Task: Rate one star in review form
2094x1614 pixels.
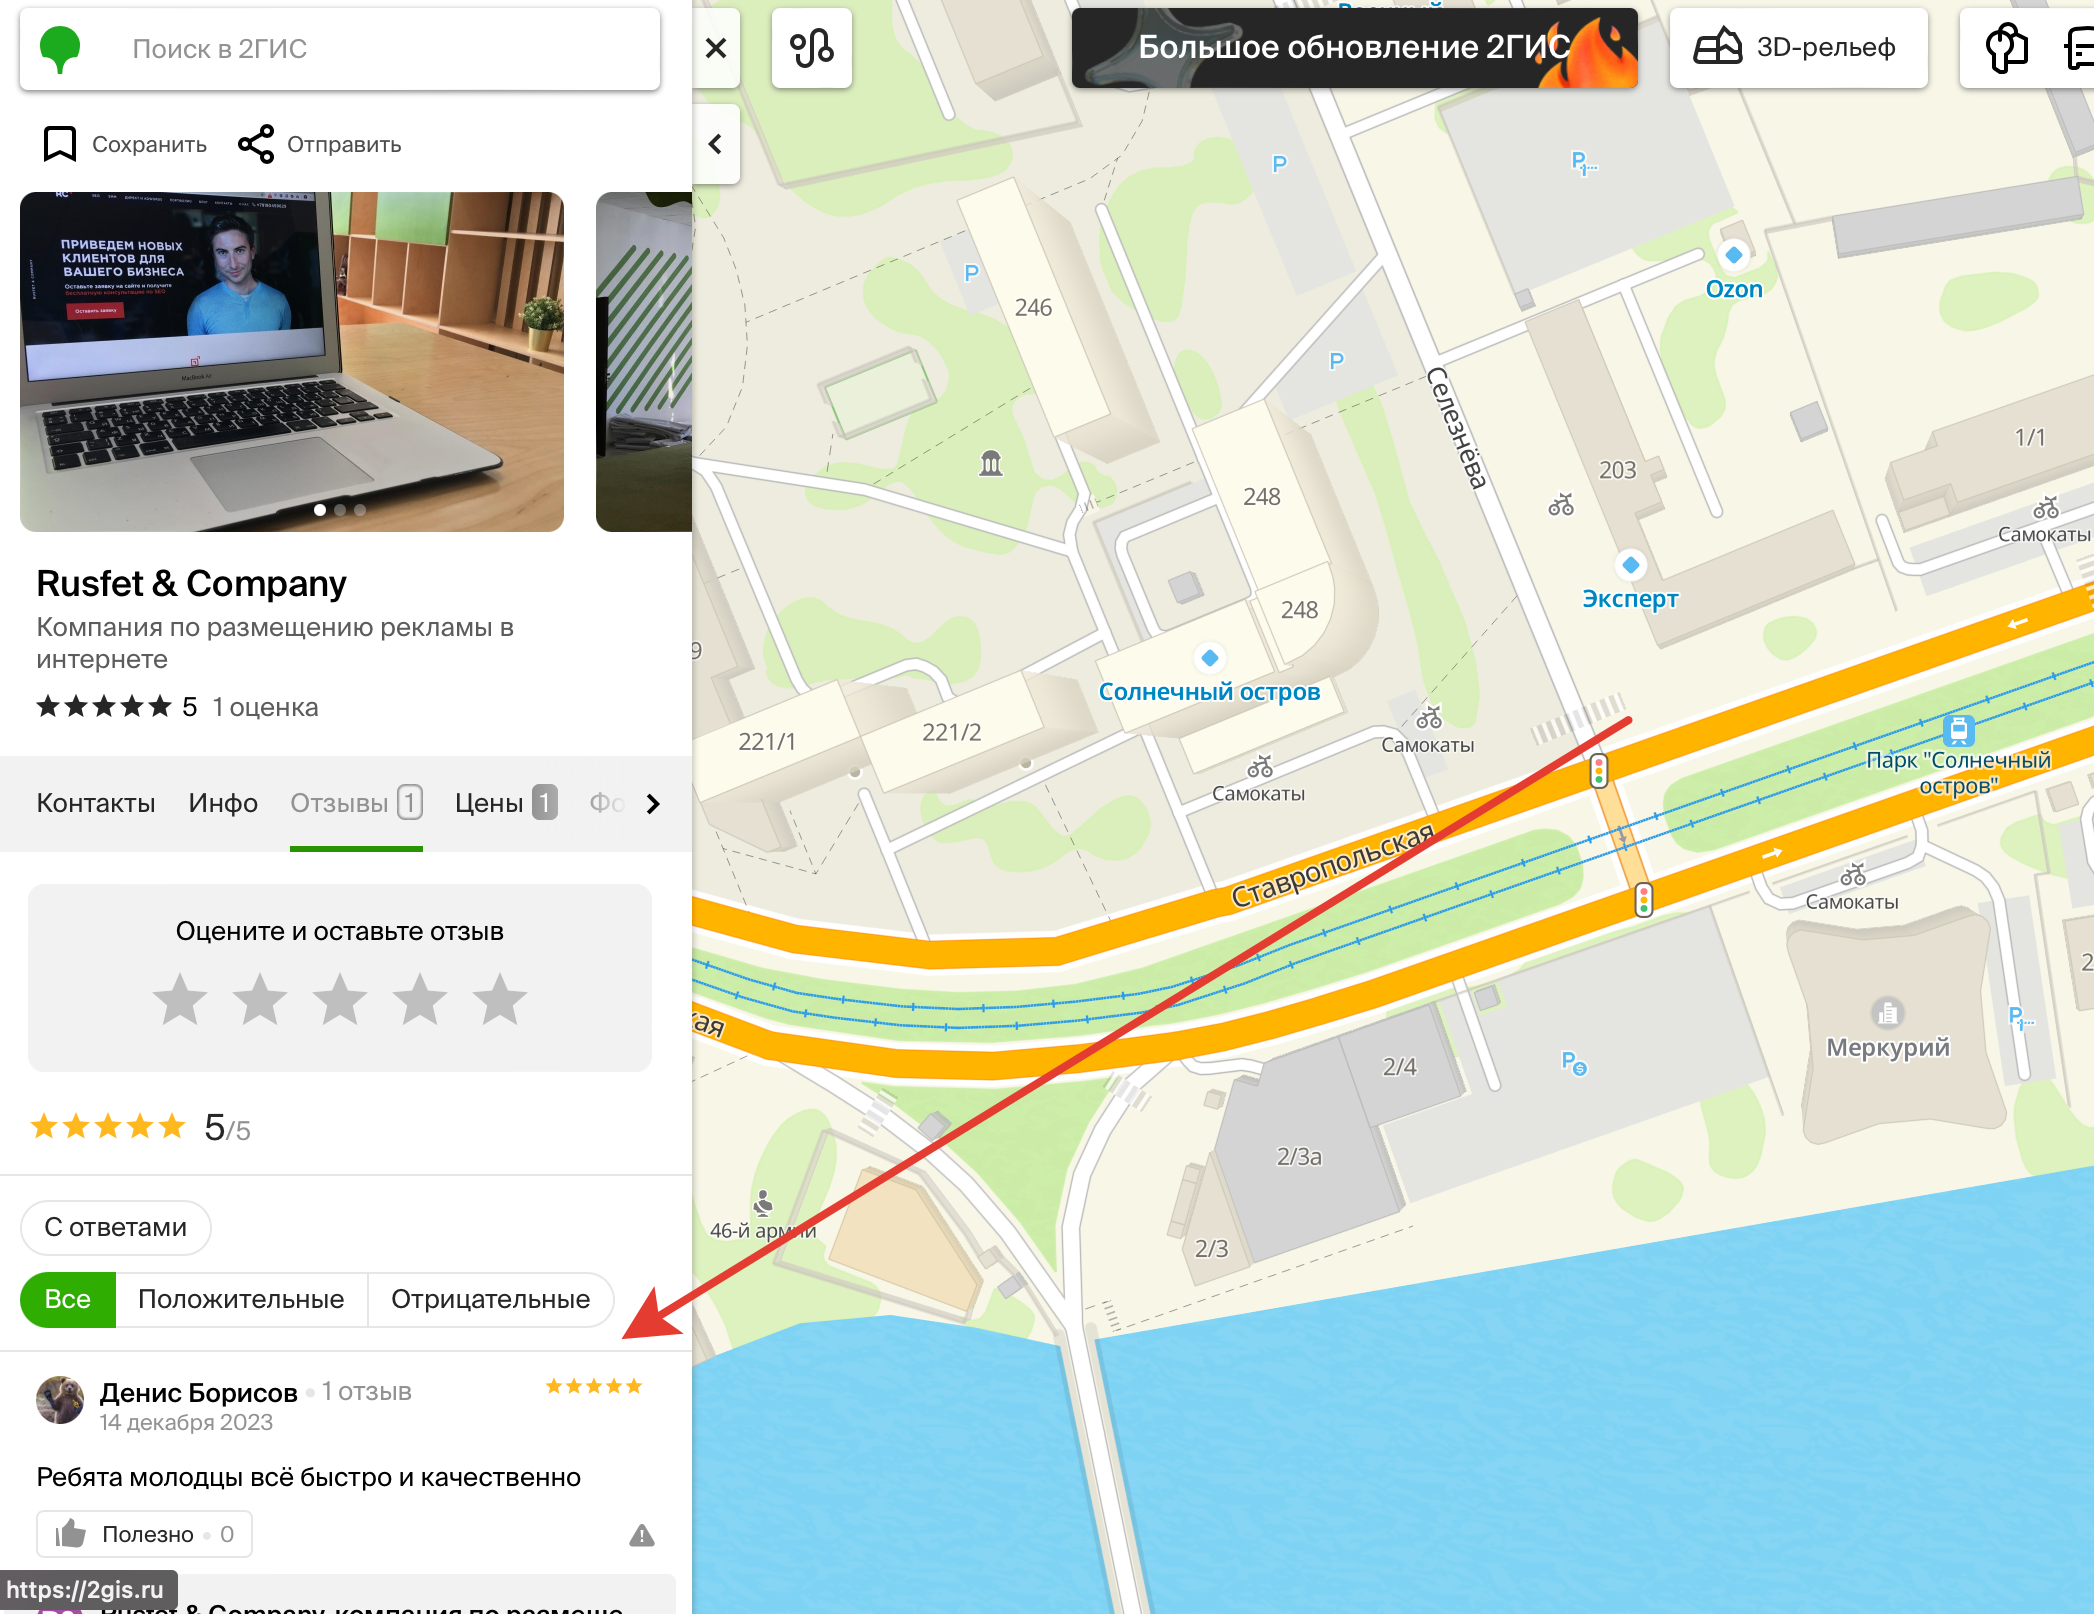Action: point(180,999)
